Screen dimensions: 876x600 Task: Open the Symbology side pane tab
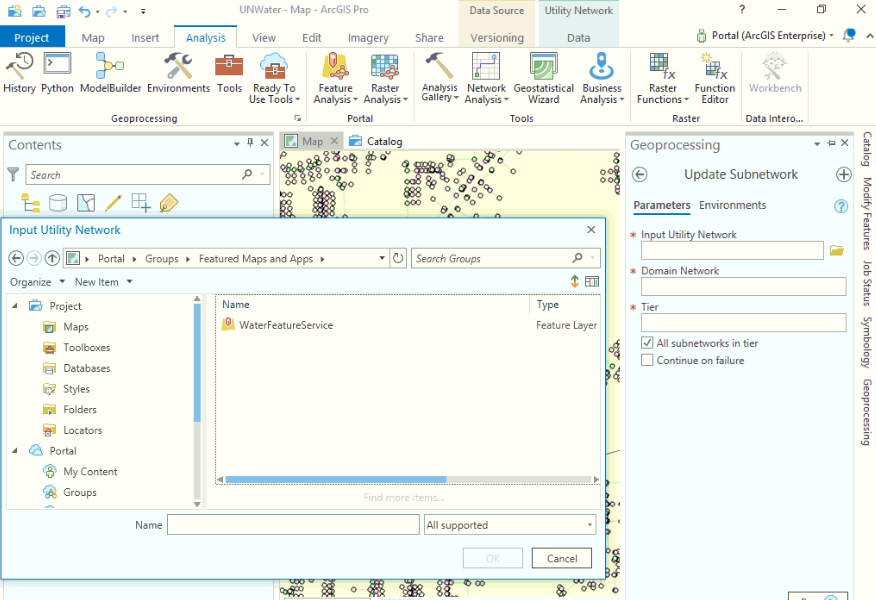(x=867, y=342)
